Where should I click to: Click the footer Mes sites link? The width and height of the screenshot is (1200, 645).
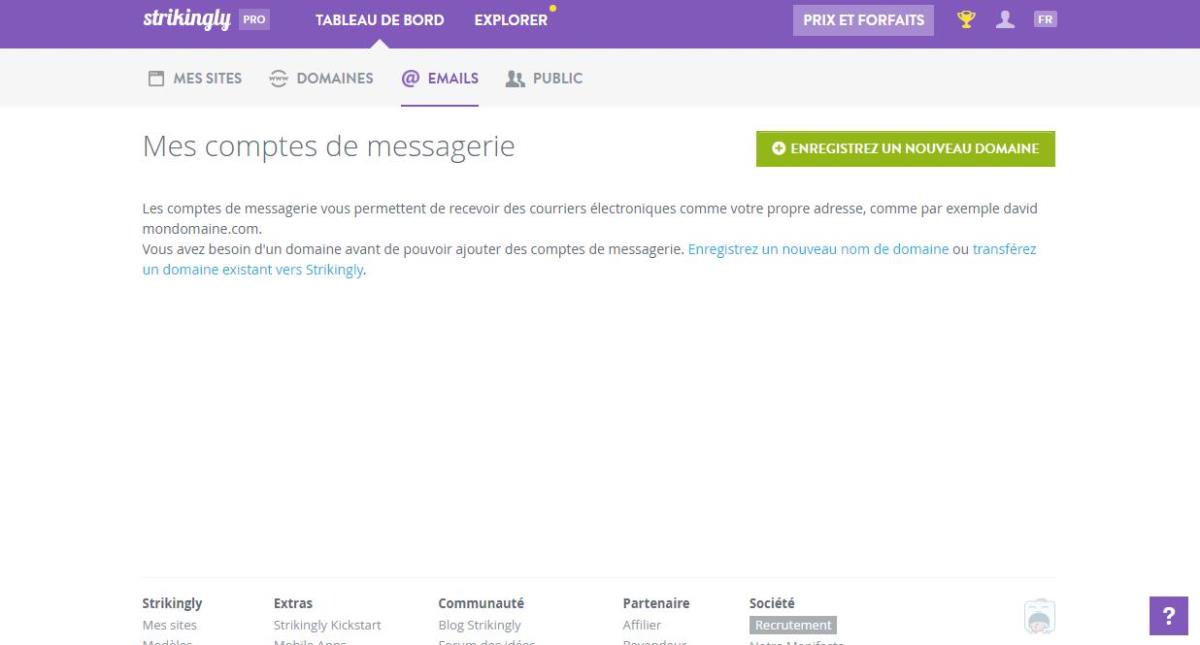(x=170, y=625)
